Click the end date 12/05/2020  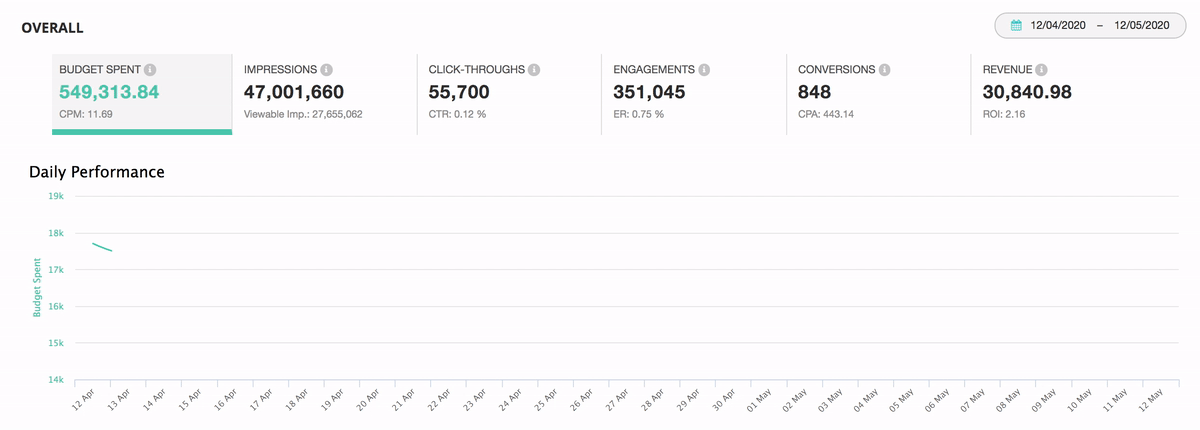click(x=1141, y=26)
